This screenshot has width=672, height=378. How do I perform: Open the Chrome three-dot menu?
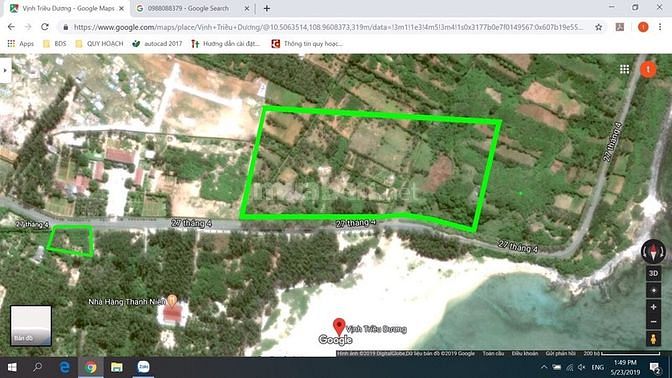pyautogui.click(x=660, y=27)
